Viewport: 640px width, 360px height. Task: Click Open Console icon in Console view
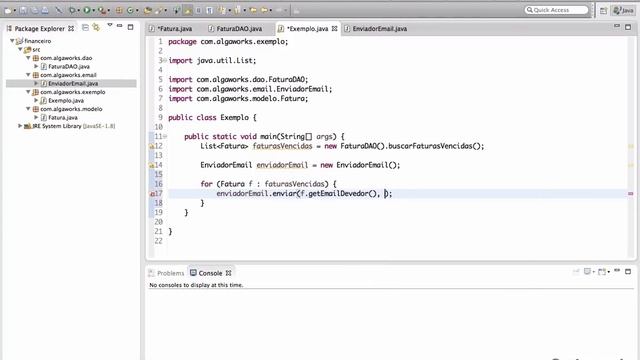tap(602, 271)
